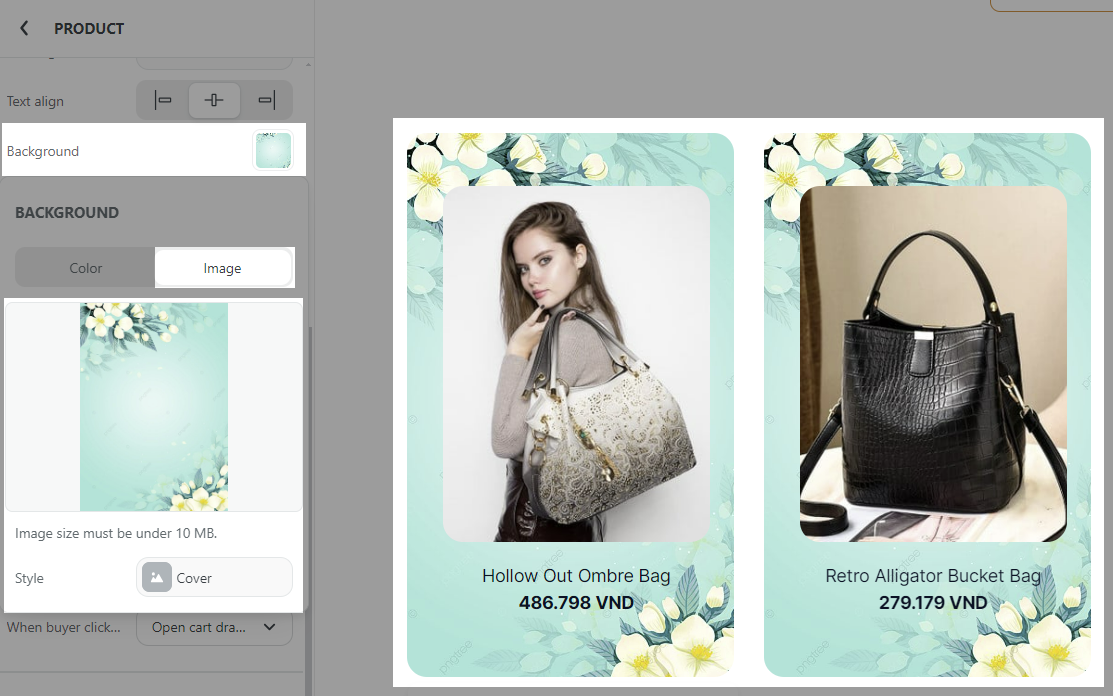
Task: Select the Image tab
Action: [x=222, y=268]
